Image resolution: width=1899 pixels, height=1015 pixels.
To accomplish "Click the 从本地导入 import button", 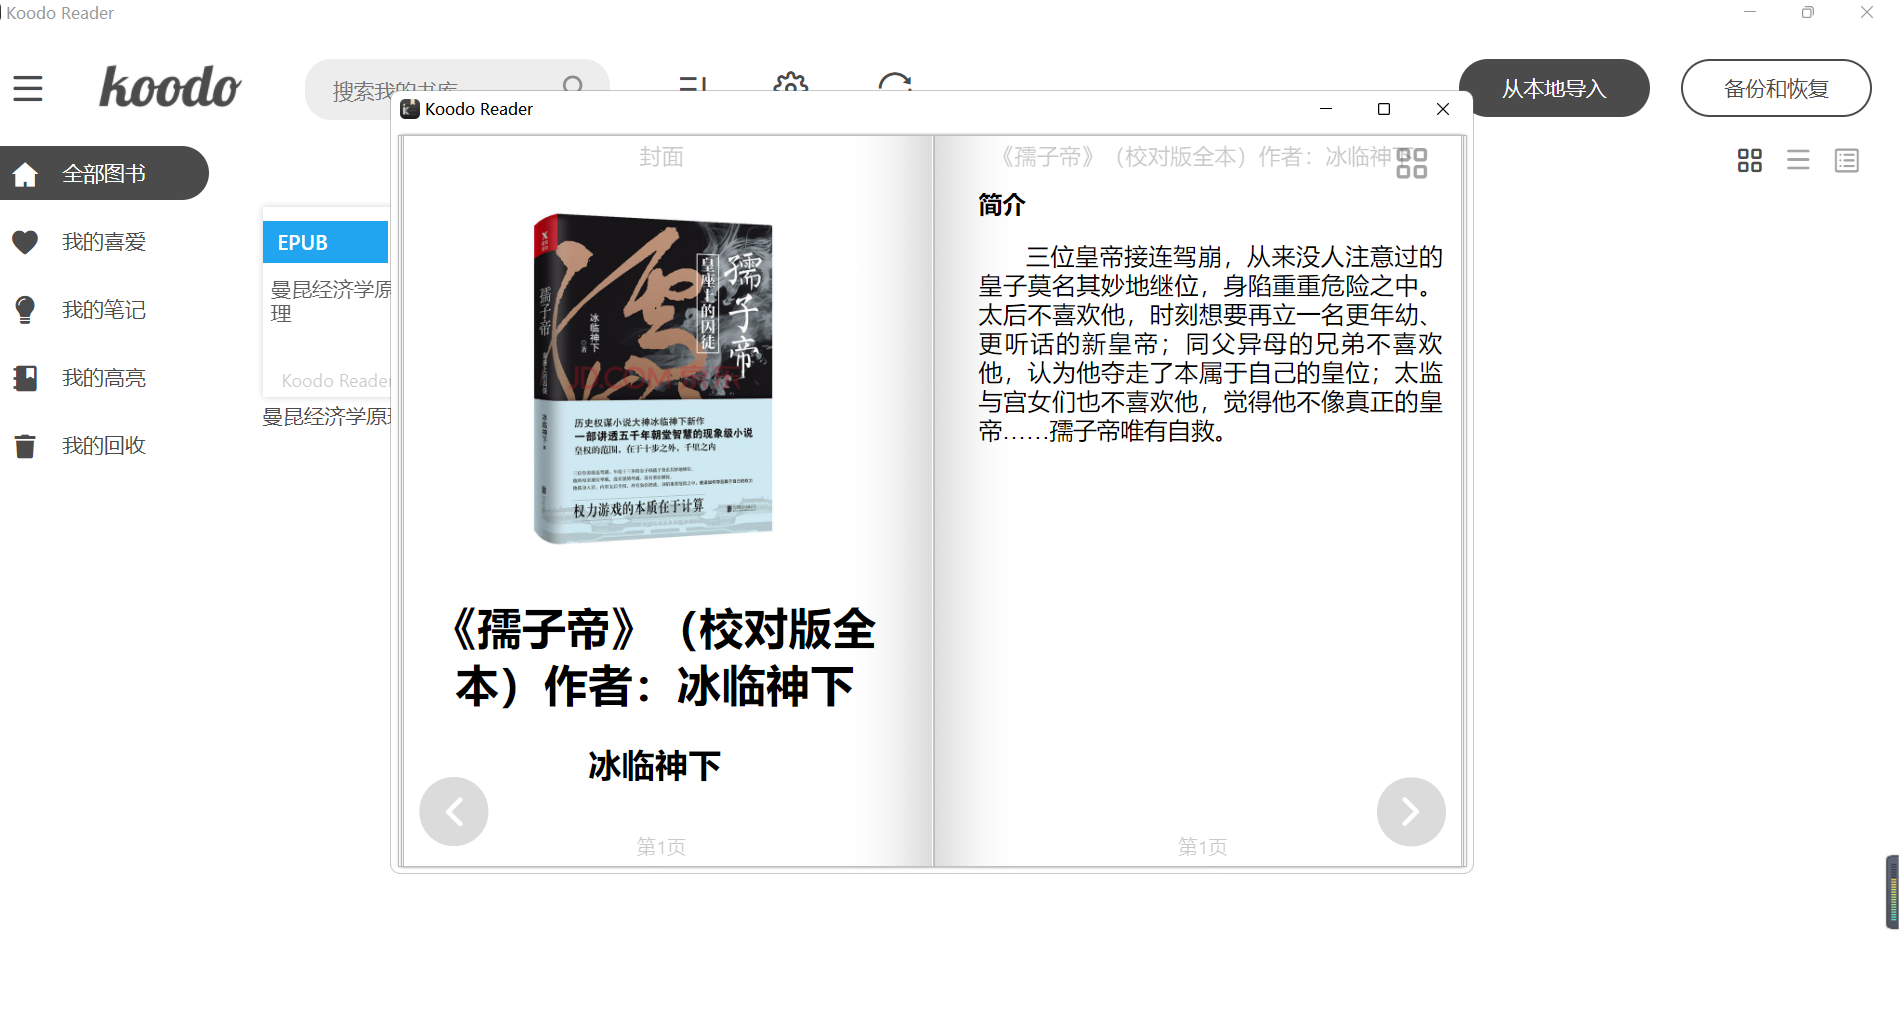I will pyautogui.click(x=1554, y=88).
